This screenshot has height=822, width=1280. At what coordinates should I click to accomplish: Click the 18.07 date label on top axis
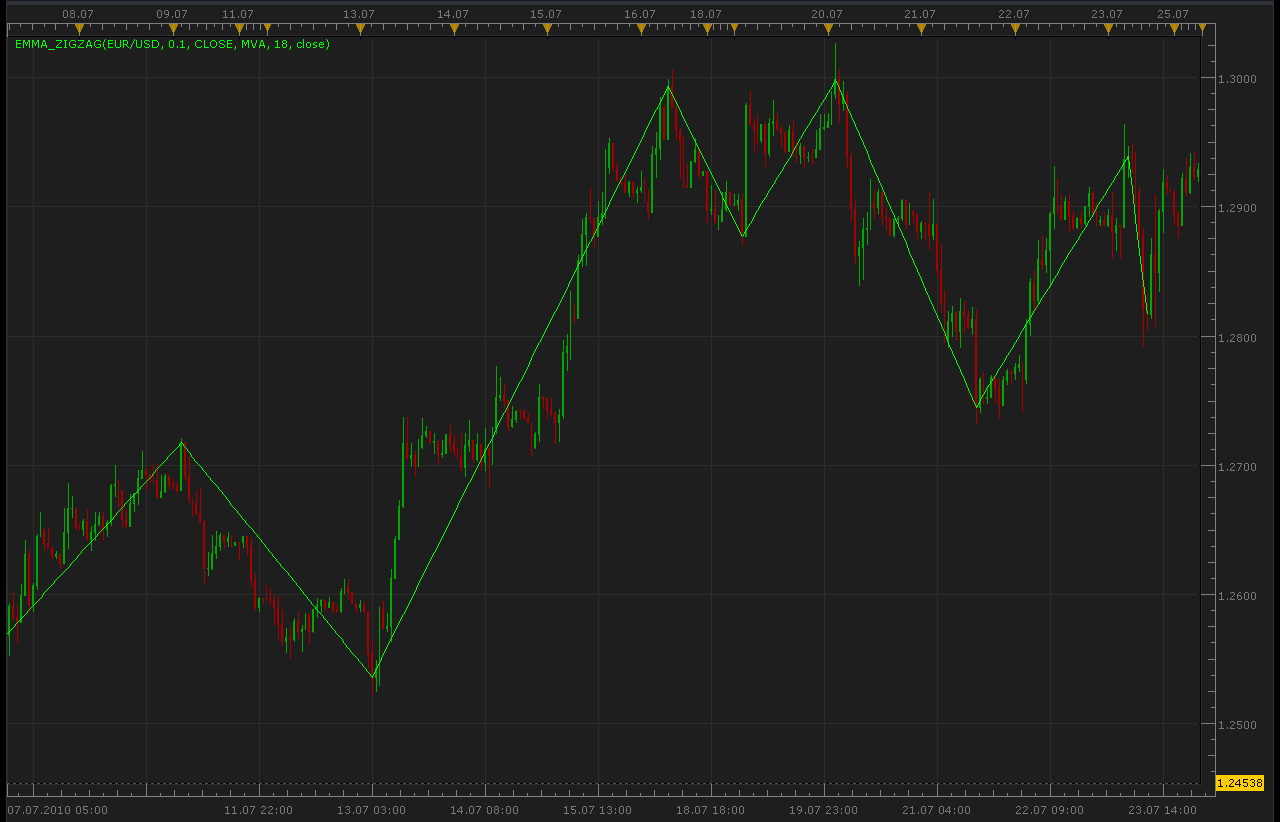tap(706, 14)
